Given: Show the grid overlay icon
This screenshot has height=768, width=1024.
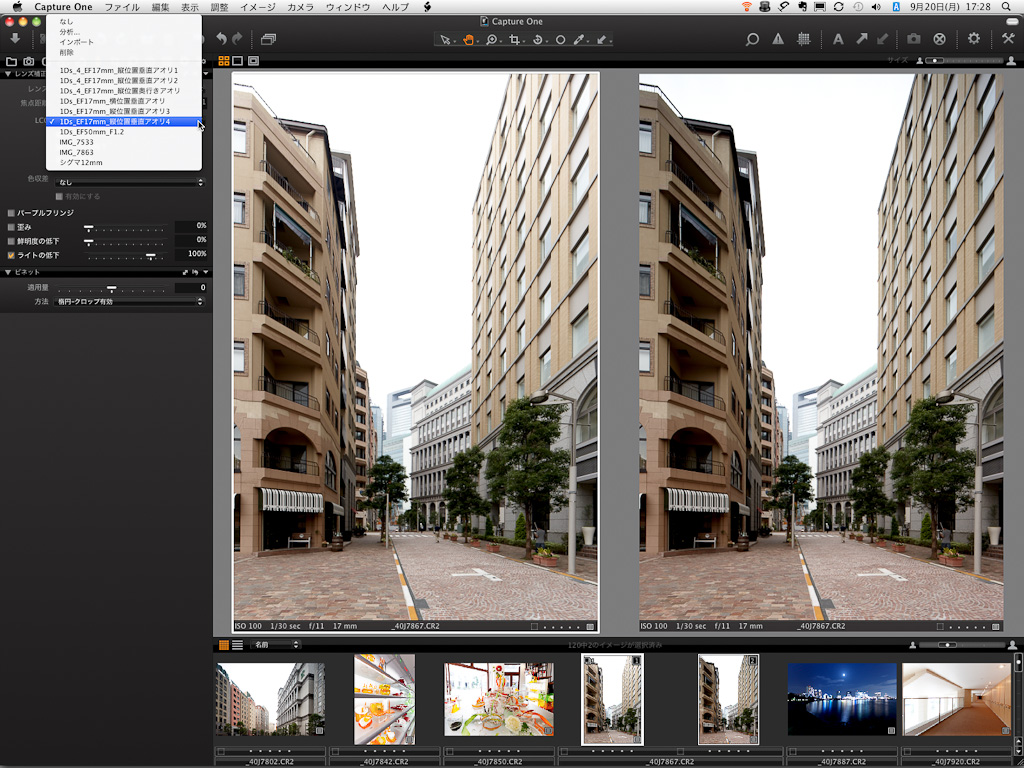Looking at the screenshot, I should click(803, 39).
